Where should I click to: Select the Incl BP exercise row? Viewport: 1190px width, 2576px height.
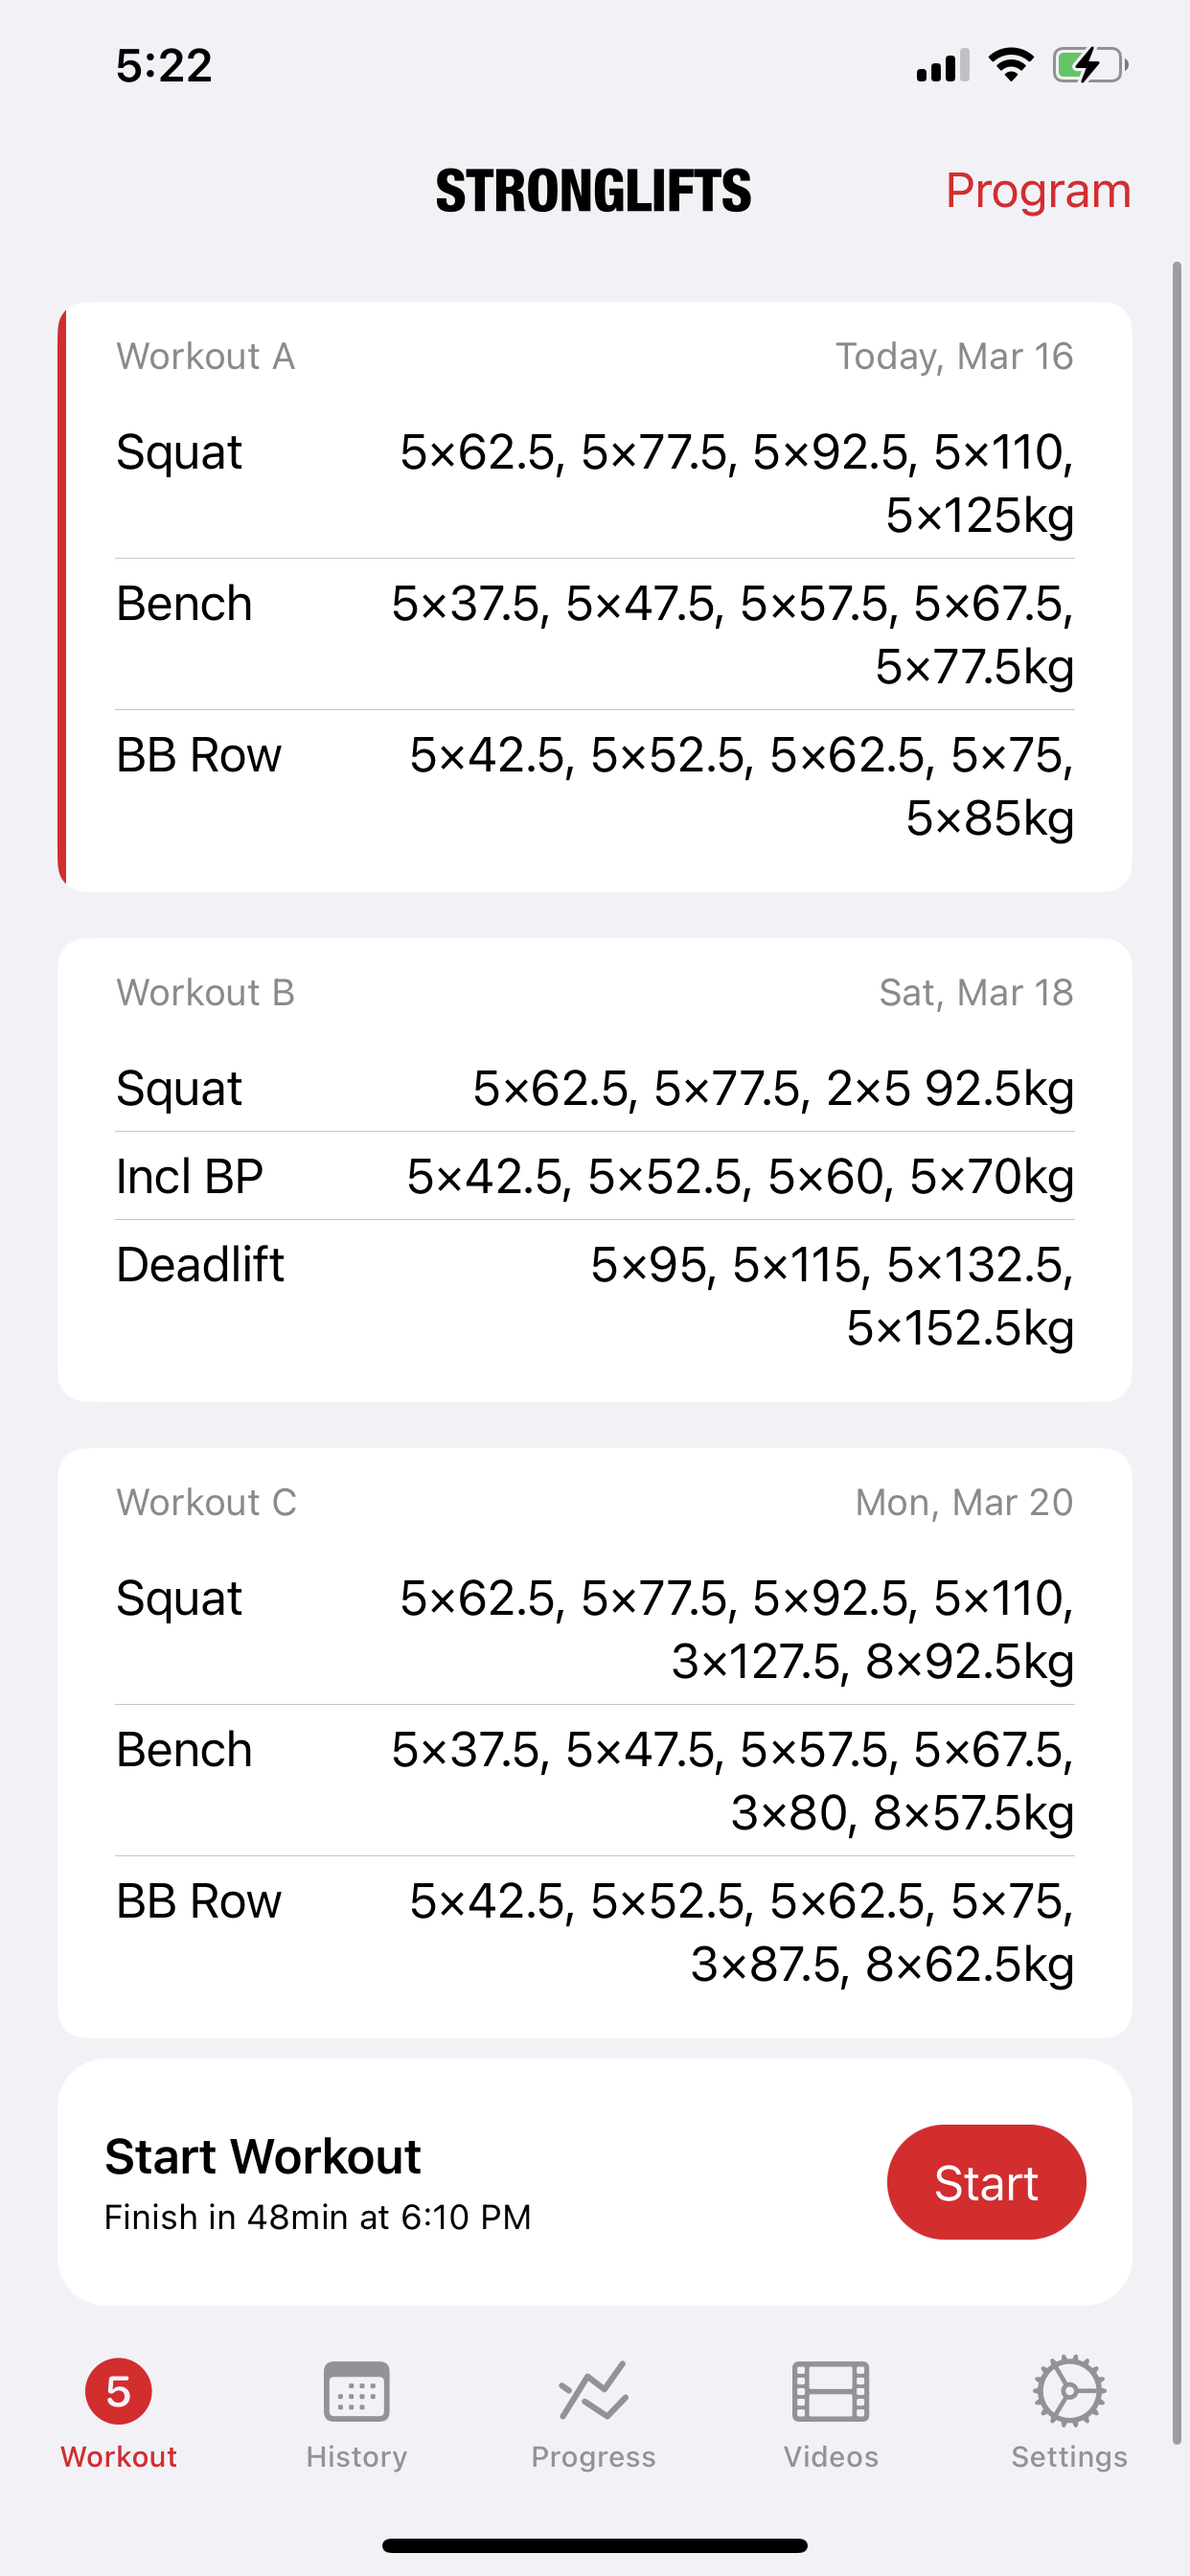594,1176
